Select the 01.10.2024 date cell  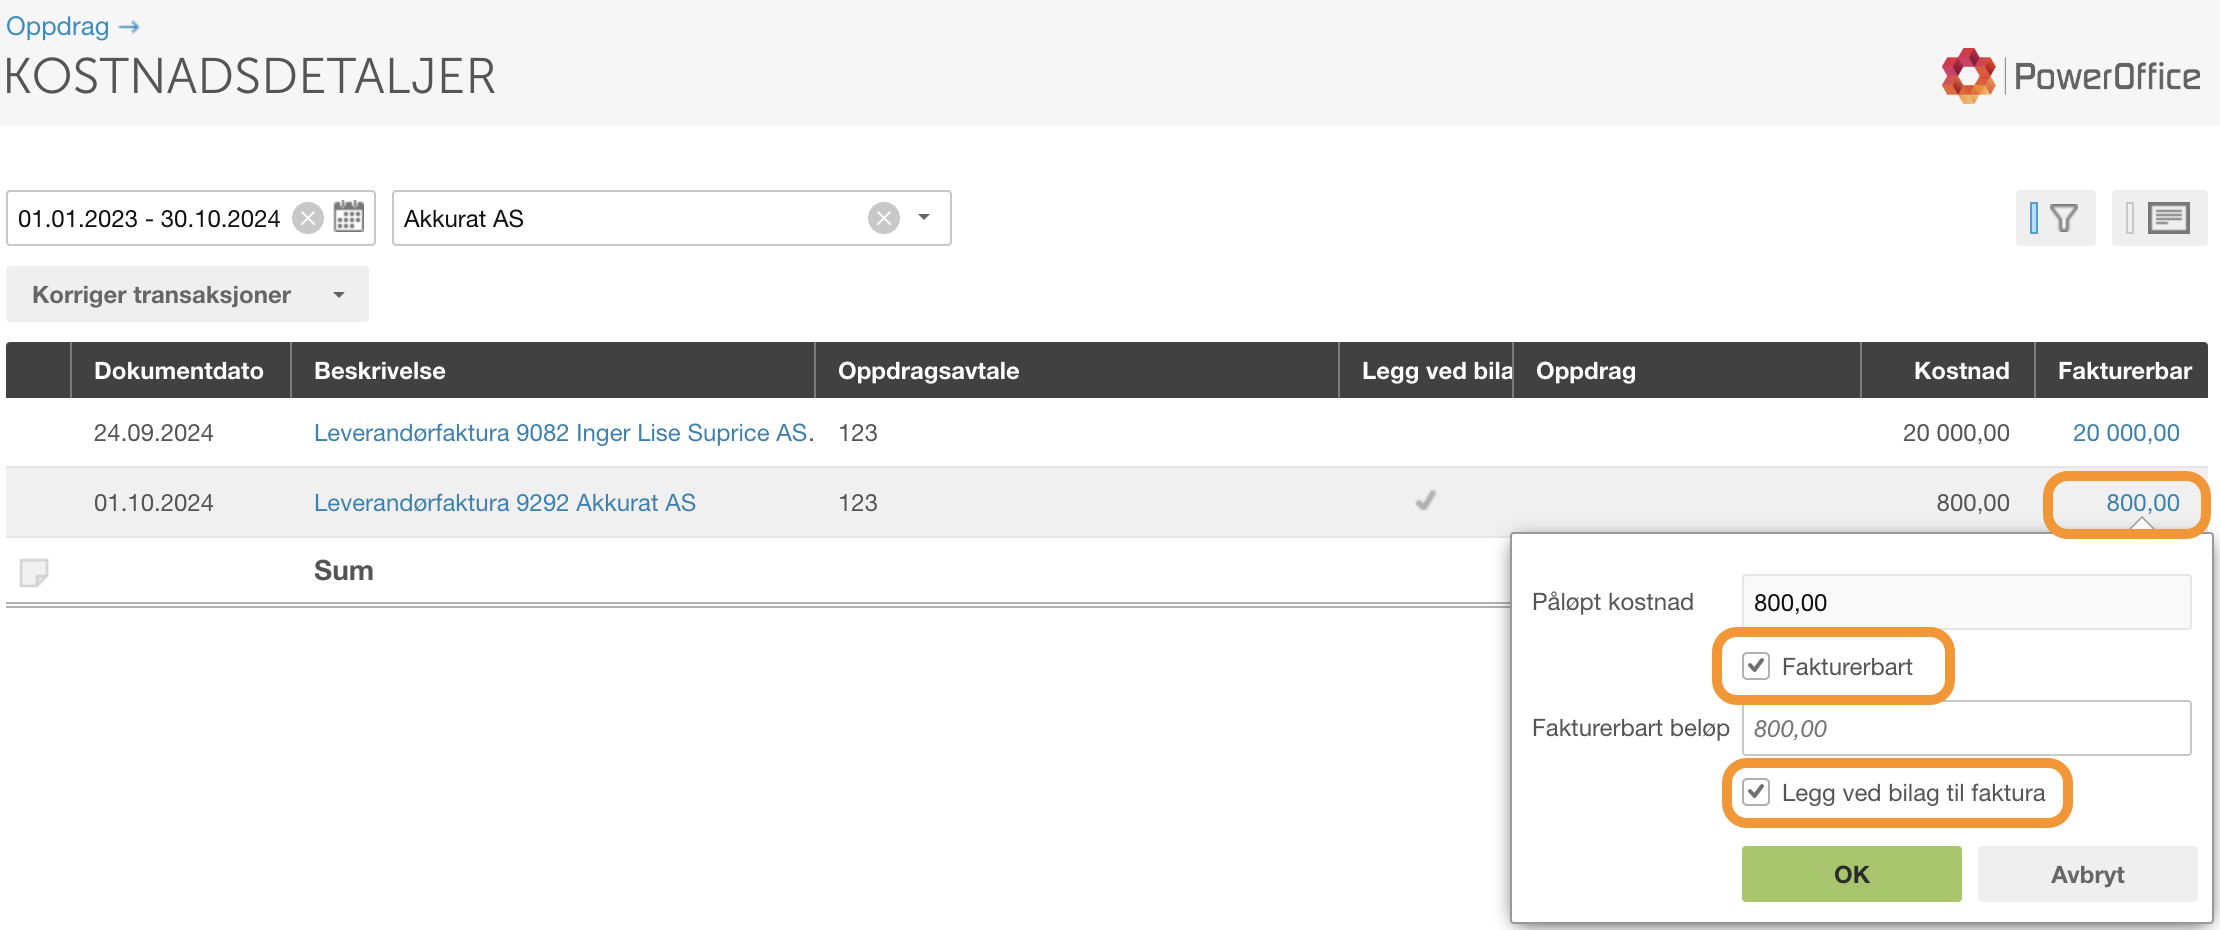(153, 502)
